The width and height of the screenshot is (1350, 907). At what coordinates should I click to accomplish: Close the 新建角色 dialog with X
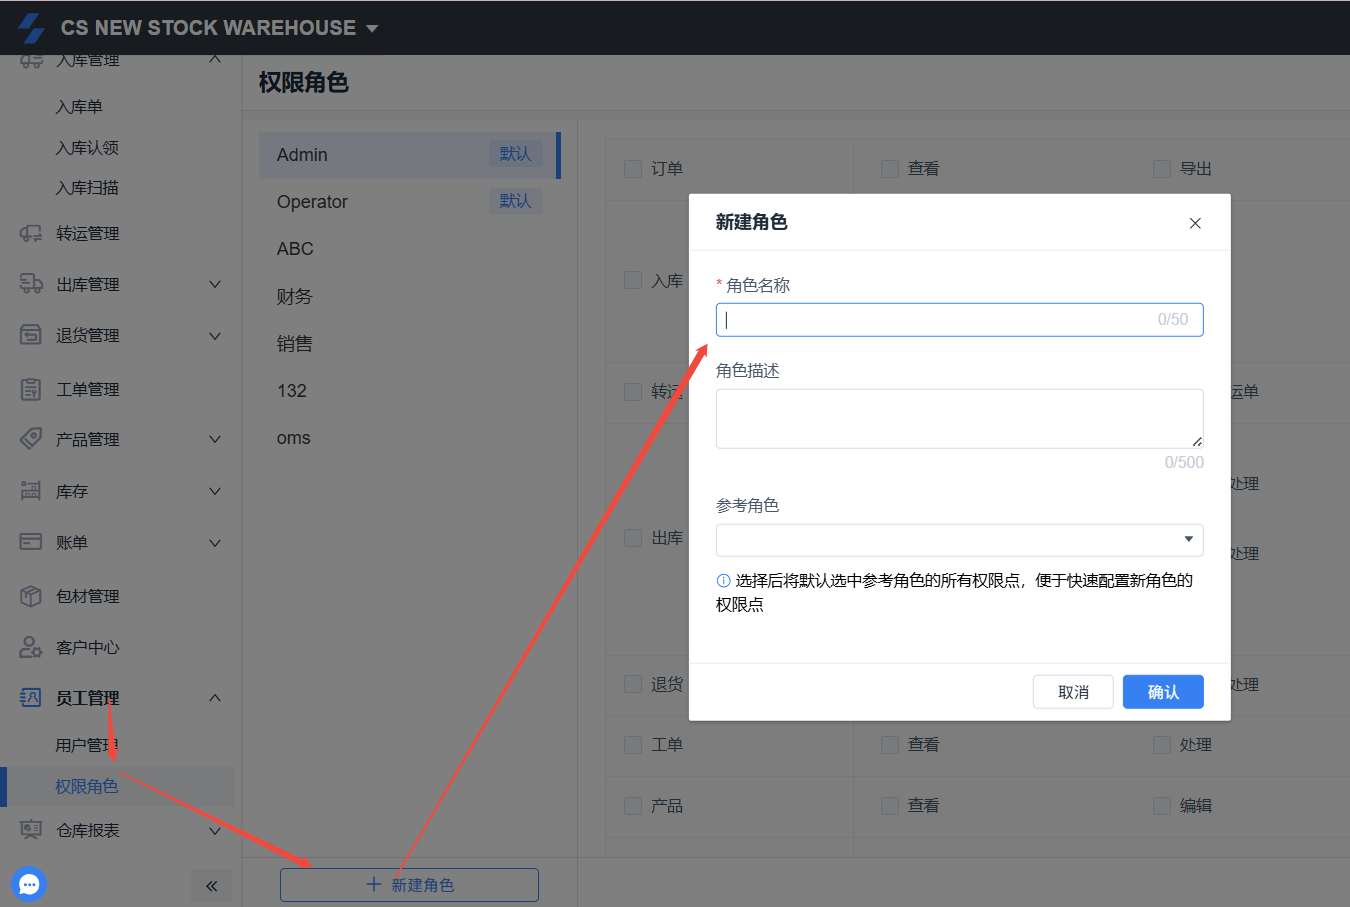click(x=1195, y=223)
